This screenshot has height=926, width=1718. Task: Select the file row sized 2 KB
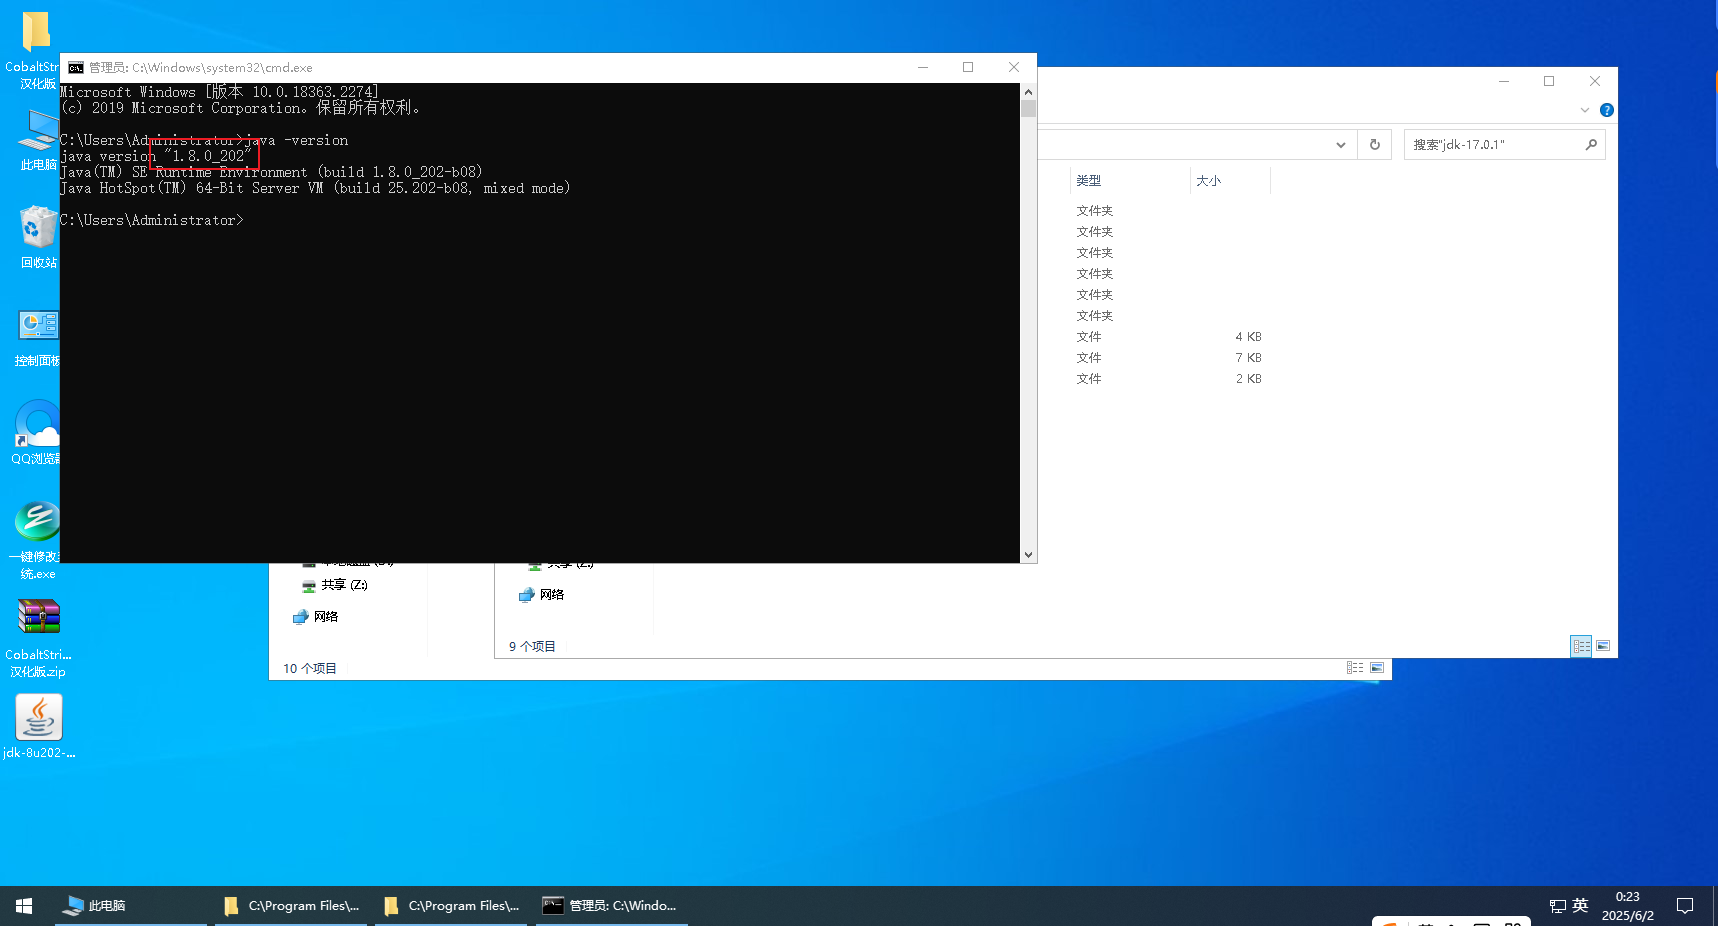1169,379
